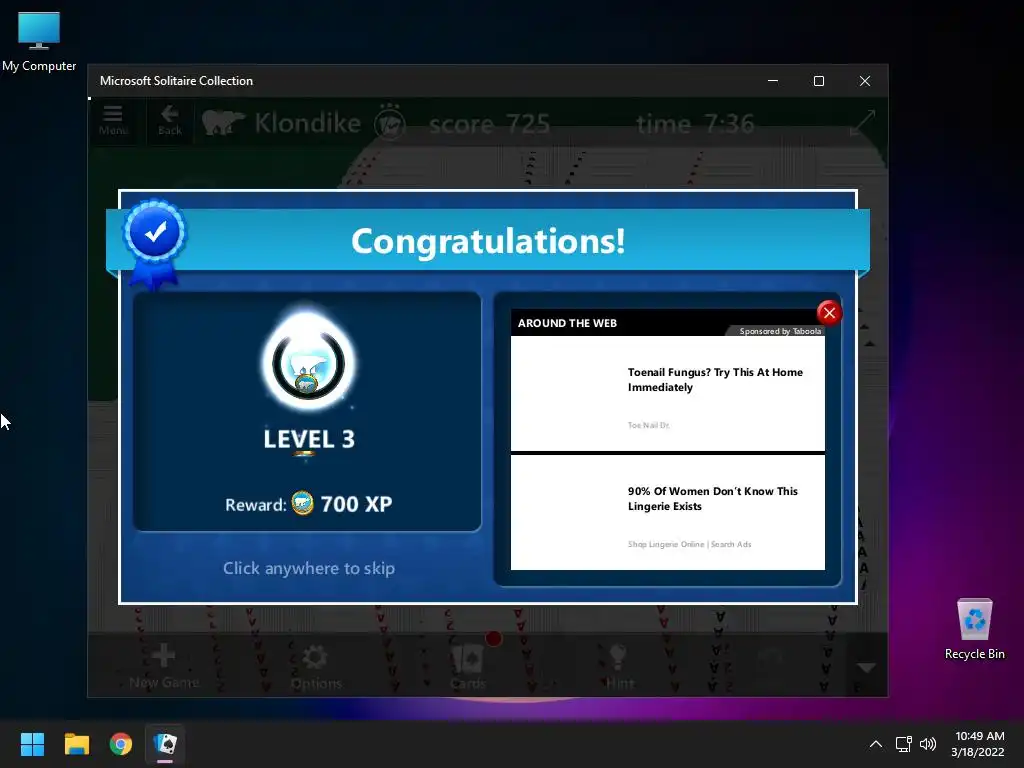Click the Solitaire Collection taskbar icon
Image resolution: width=1024 pixels, height=768 pixels.
[x=165, y=744]
